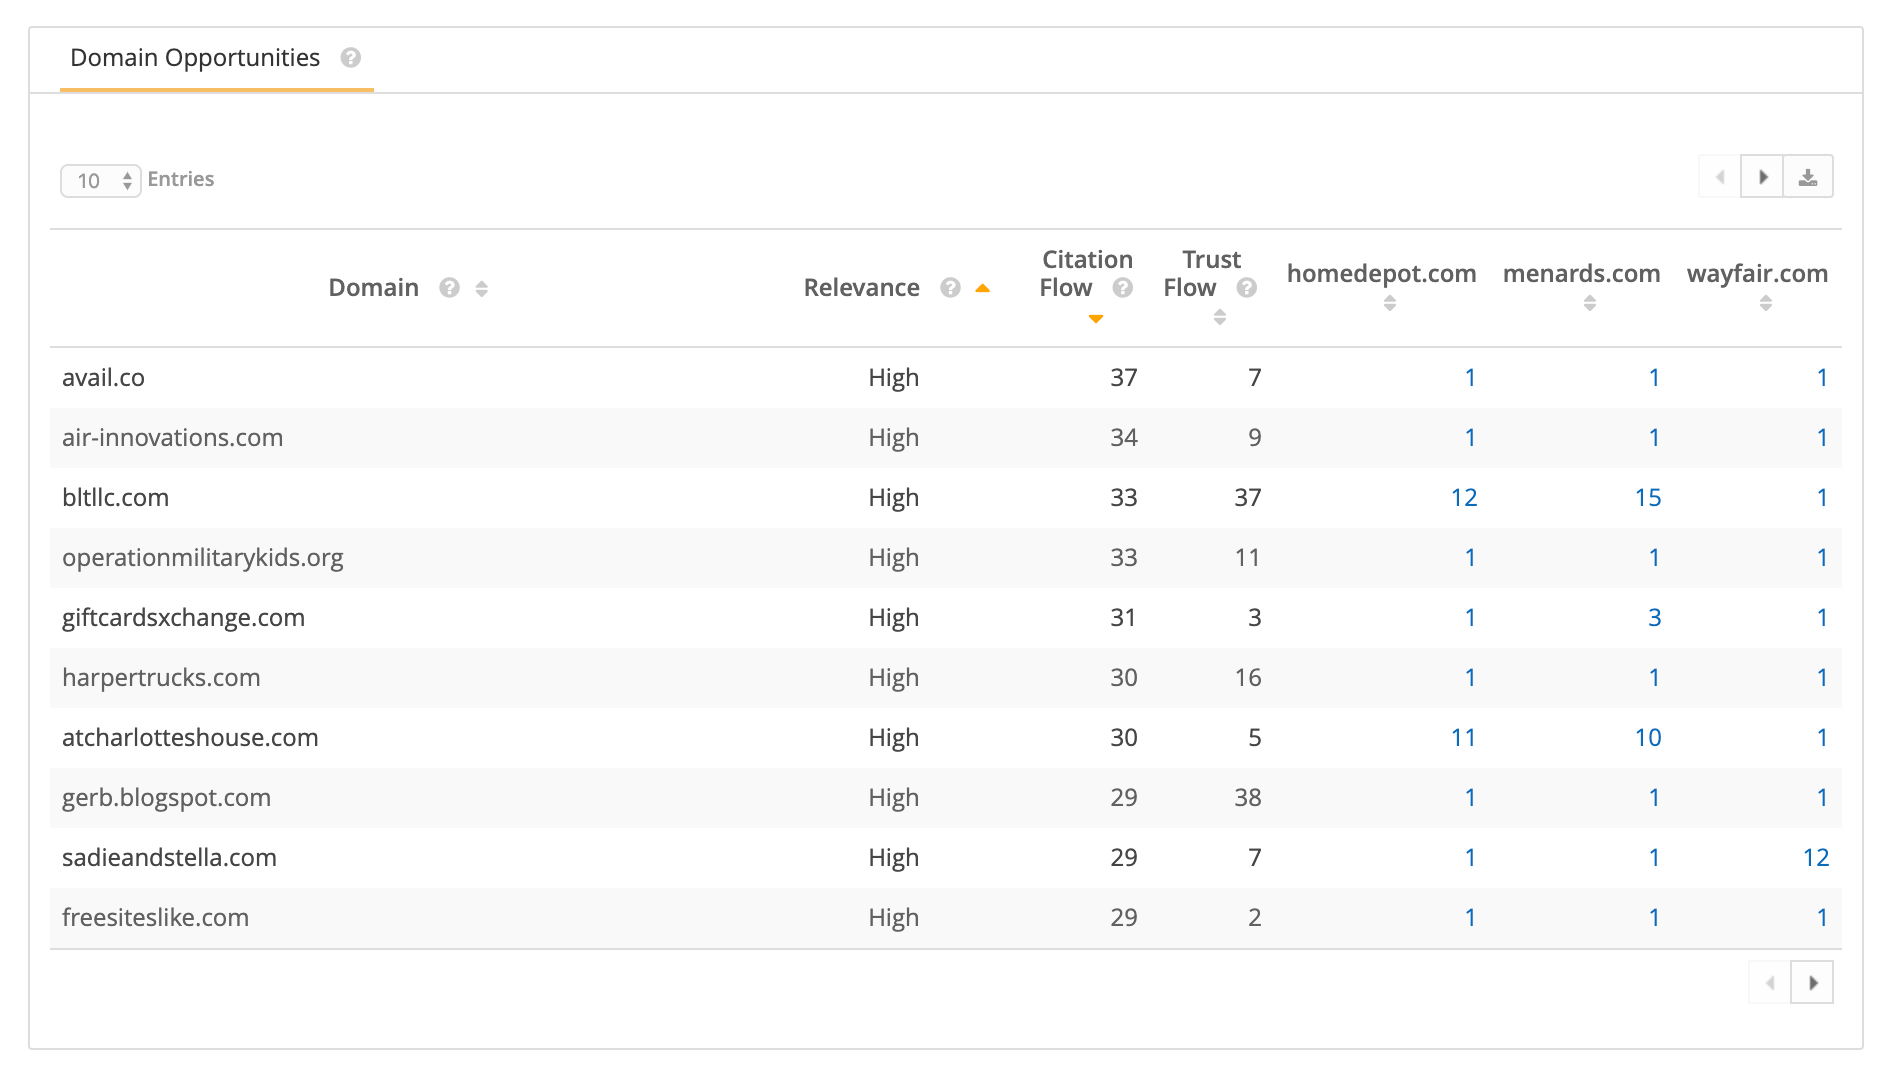Open homedepot.com count 1 for air-innovations.com
The width and height of the screenshot is (1888, 1082).
(1471, 438)
